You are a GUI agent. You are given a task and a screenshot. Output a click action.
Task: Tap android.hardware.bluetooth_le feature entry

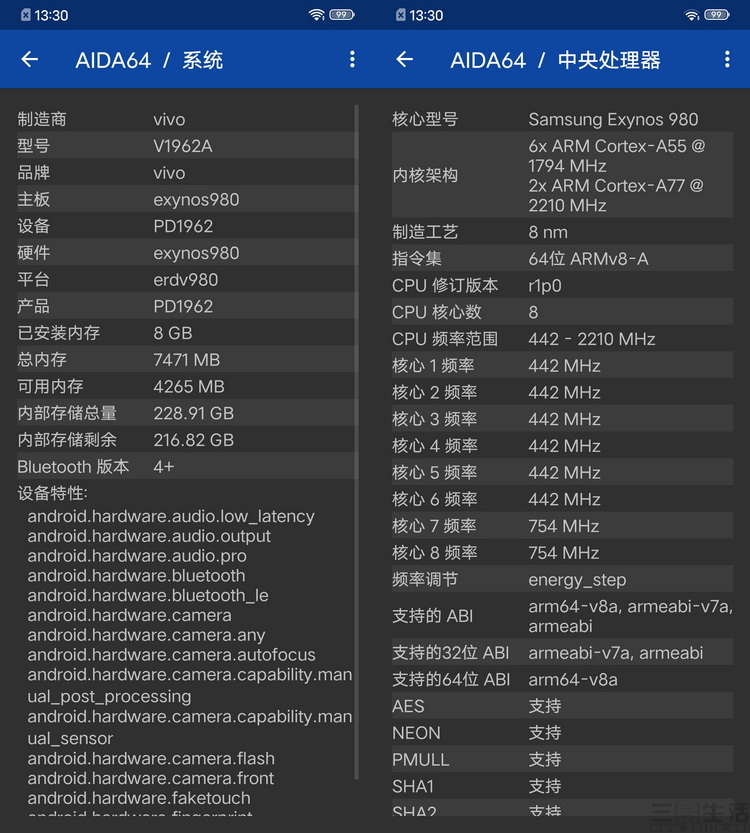coord(148,596)
